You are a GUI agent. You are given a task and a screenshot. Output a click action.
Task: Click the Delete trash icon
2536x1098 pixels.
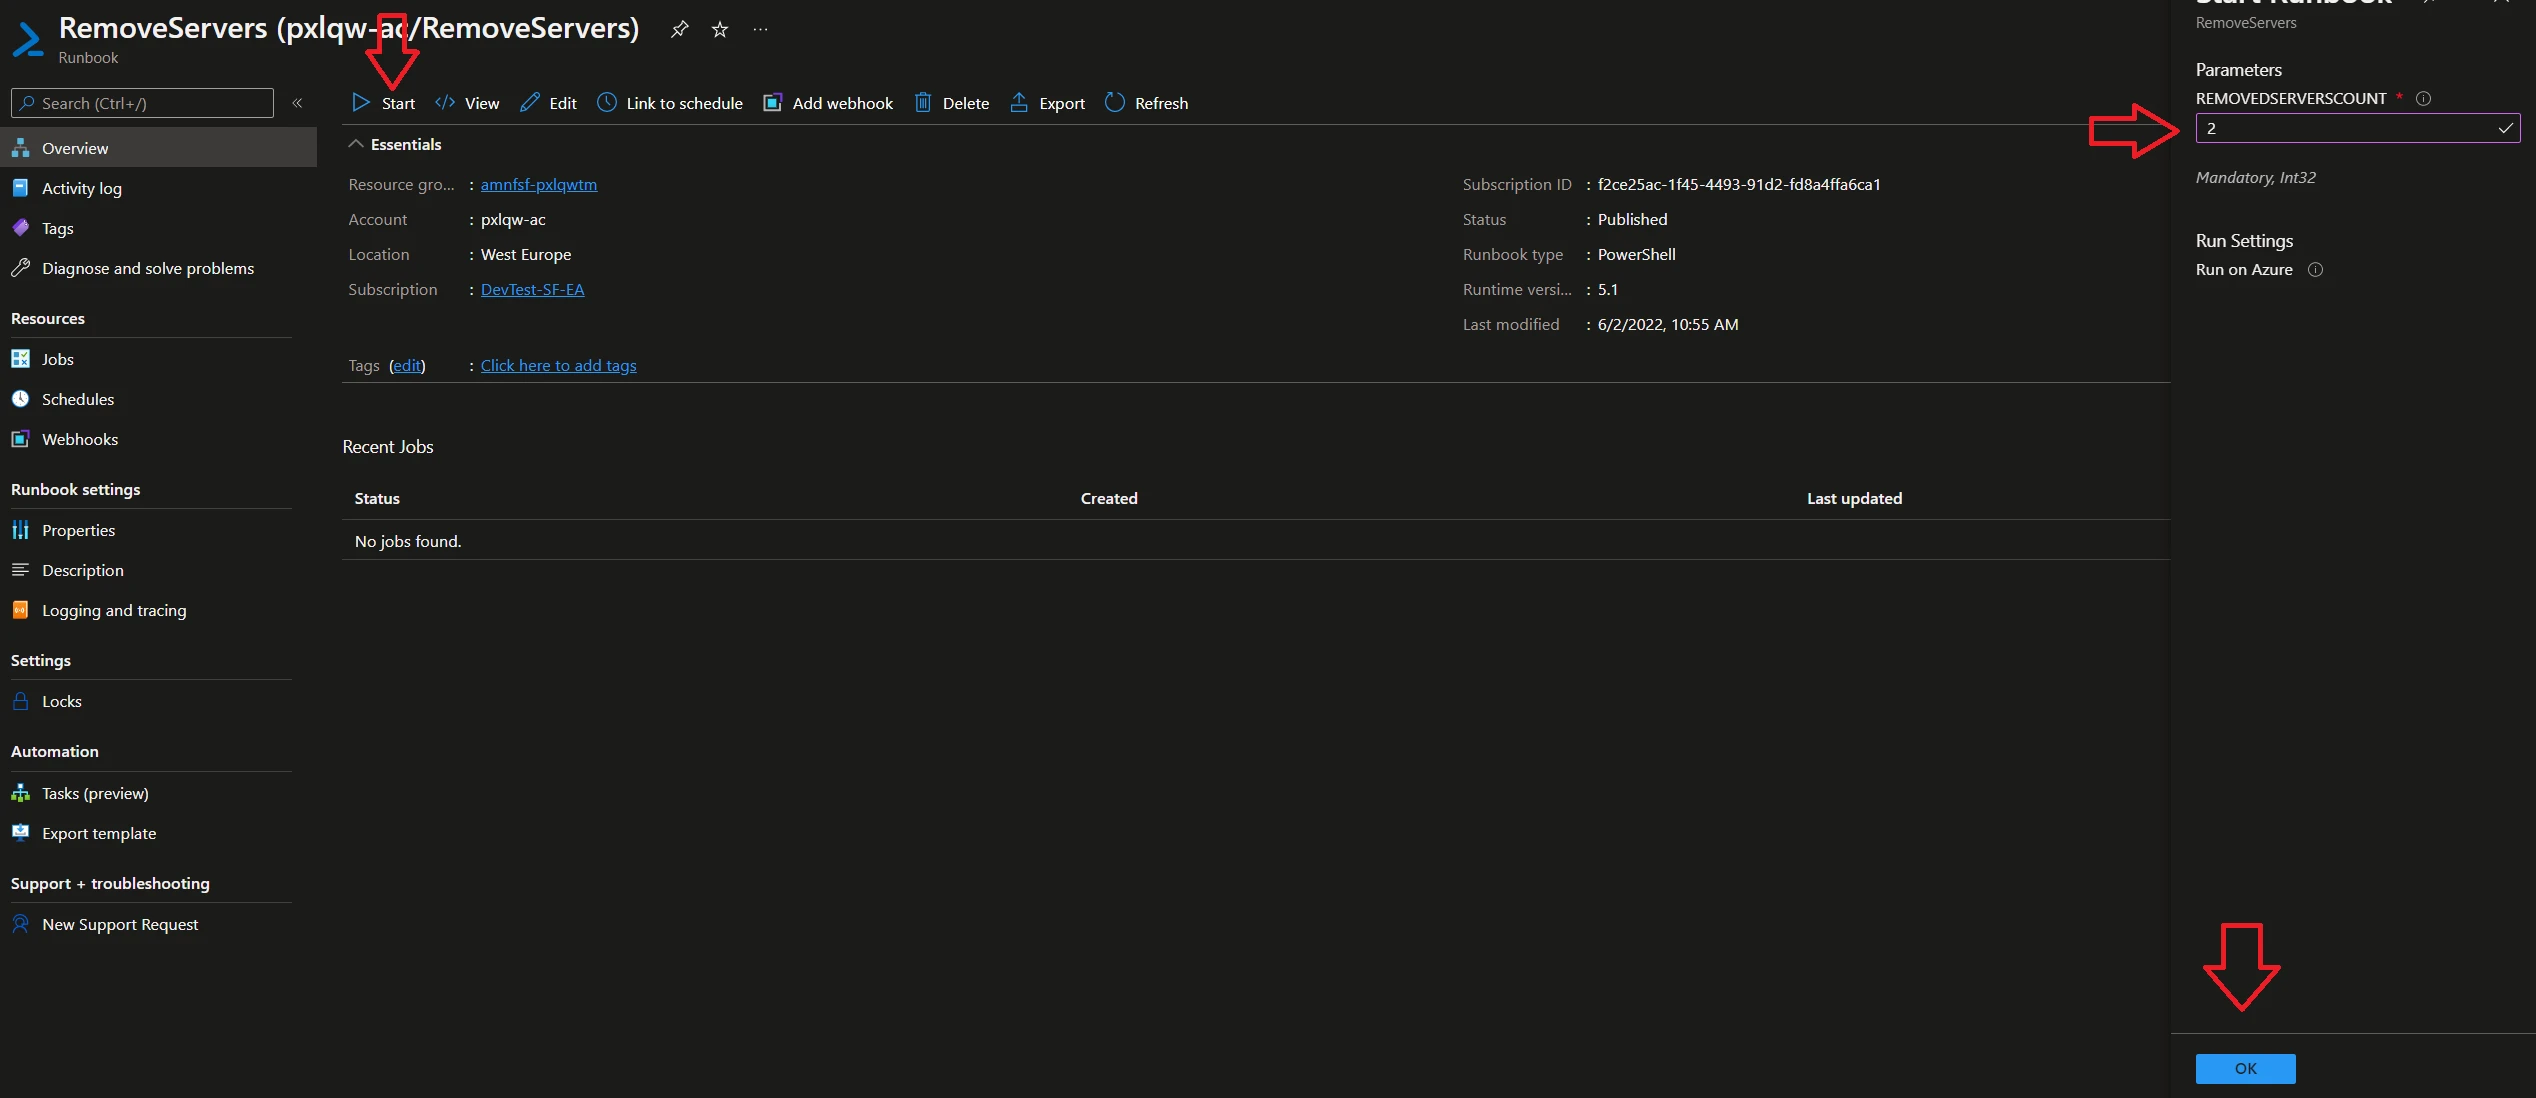923,102
